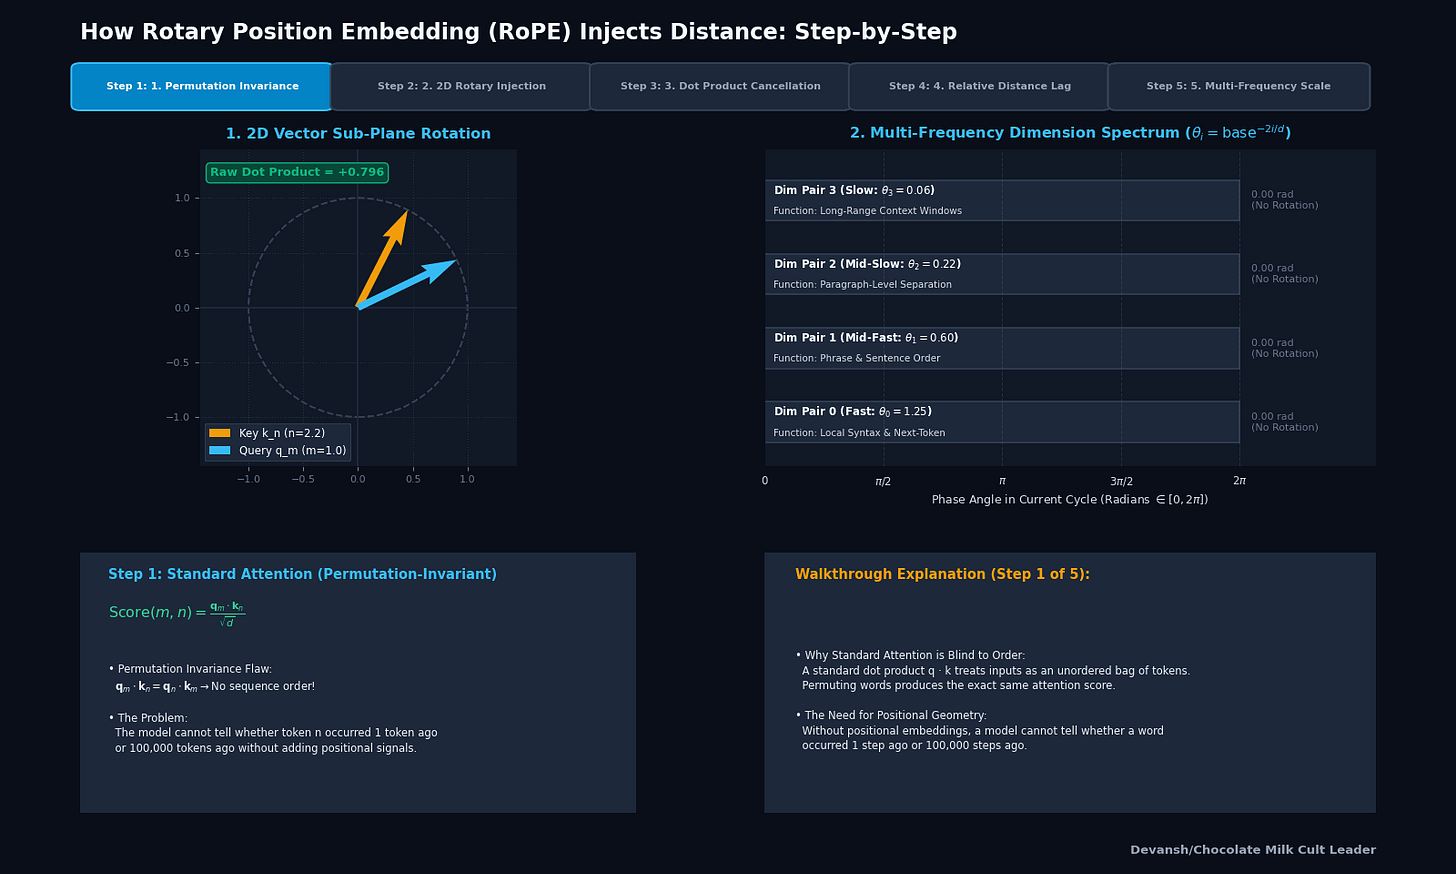Click the Phase Angle in Current Cycle axis label
The height and width of the screenshot is (874, 1456).
pos(1070,500)
